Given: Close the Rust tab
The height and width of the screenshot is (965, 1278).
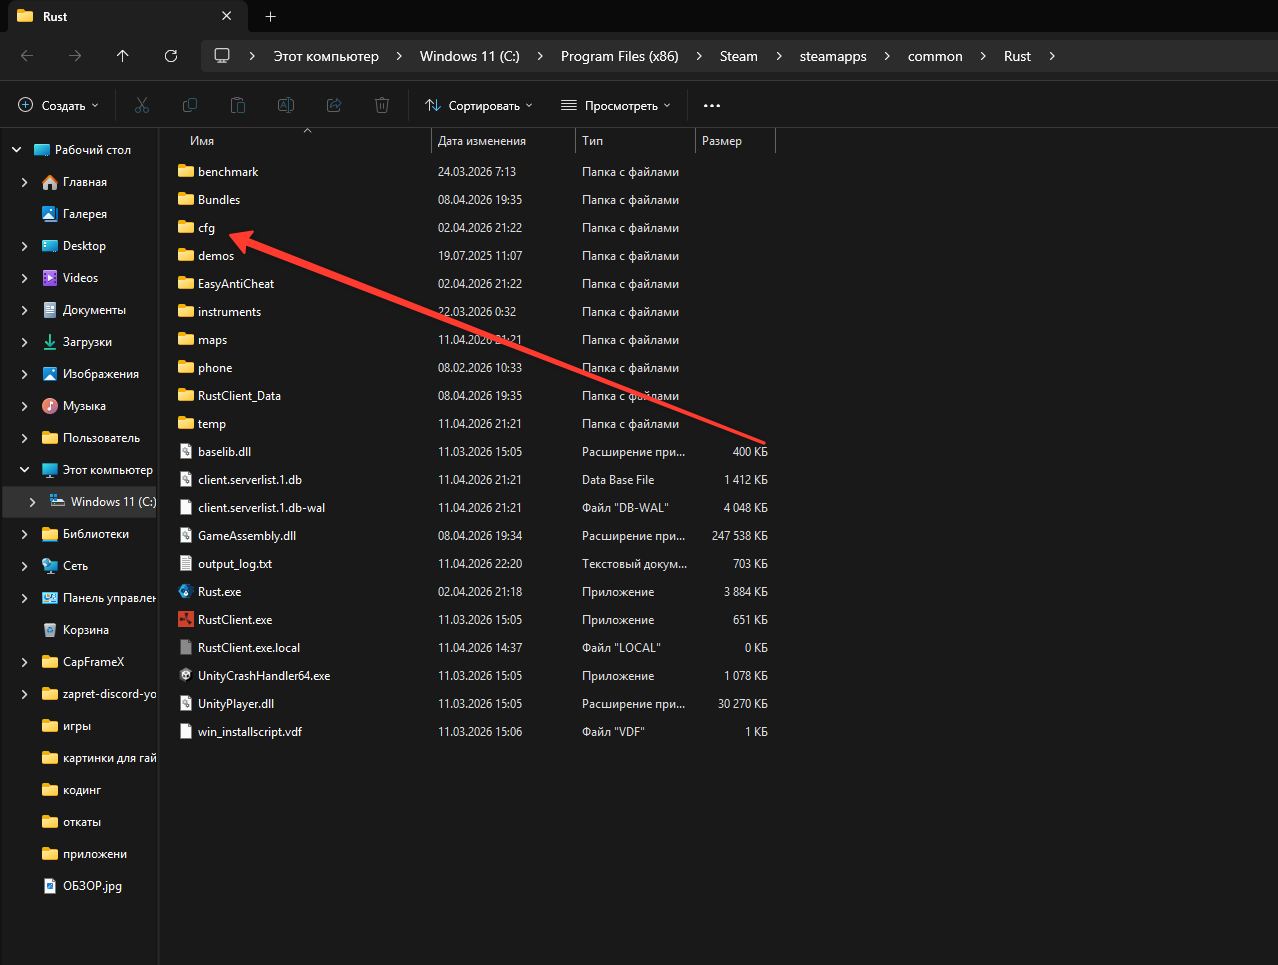Looking at the screenshot, I should point(227,17).
